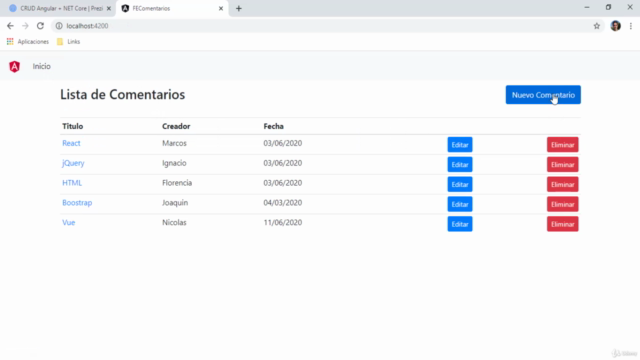Open the Chrome profile avatar

coord(616,26)
